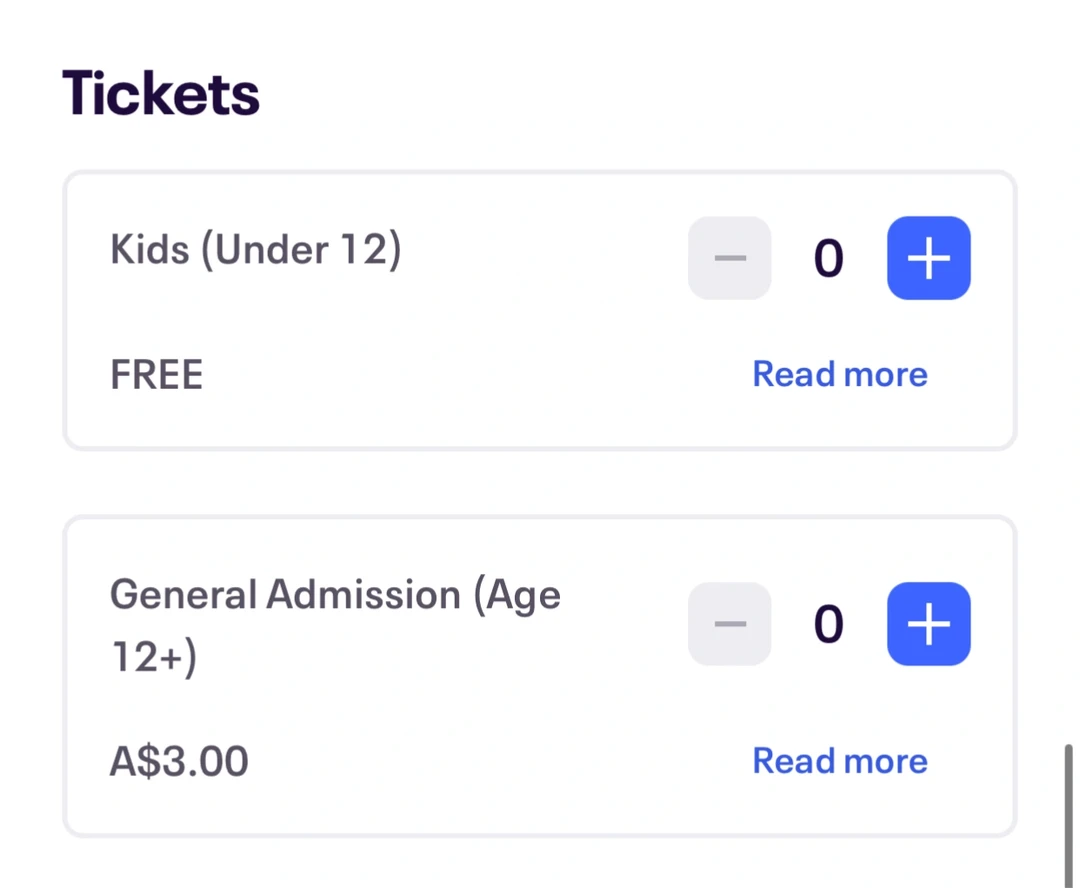Viewport: 1080px width, 888px height.
Task: Click the A$3.00 price label
Action: pos(179,762)
